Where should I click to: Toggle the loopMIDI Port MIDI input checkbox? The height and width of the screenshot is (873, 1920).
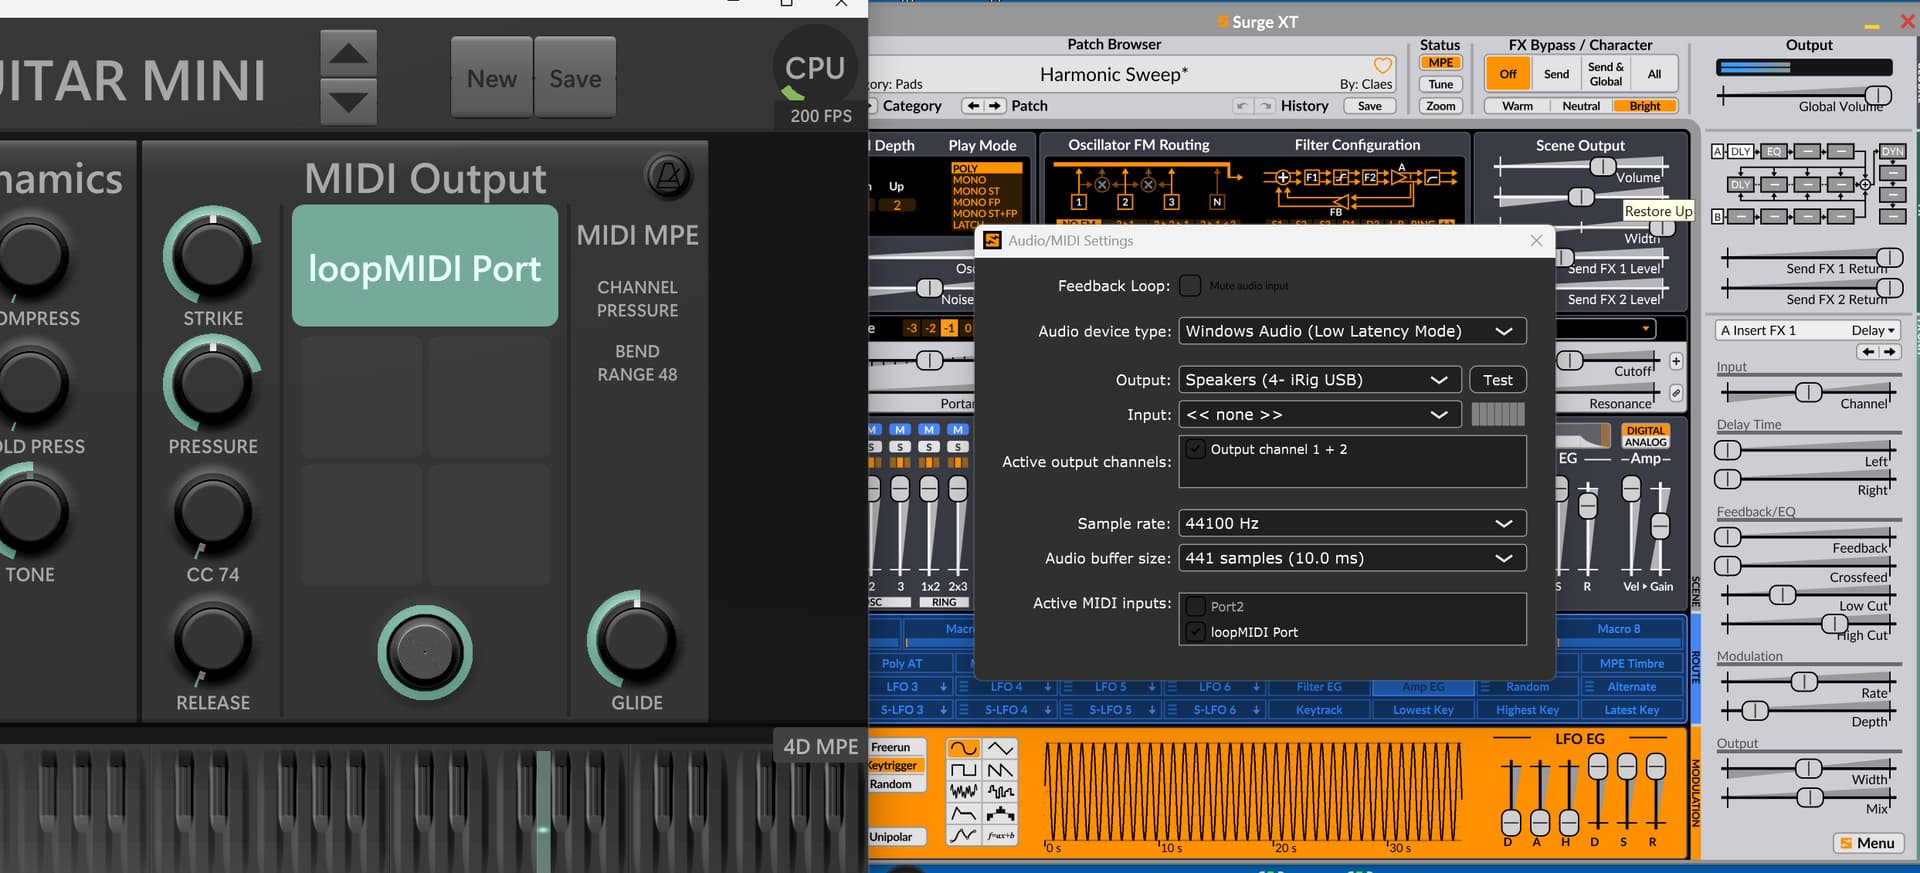point(1195,632)
